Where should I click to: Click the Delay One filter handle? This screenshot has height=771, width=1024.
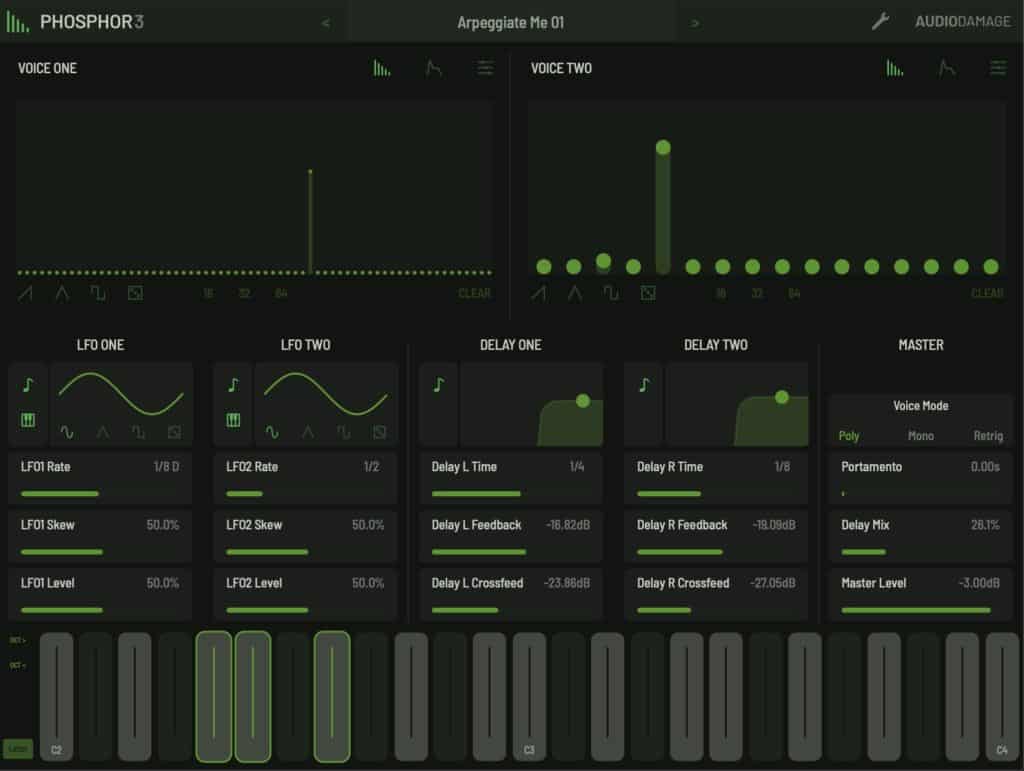(x=583, y=401)
